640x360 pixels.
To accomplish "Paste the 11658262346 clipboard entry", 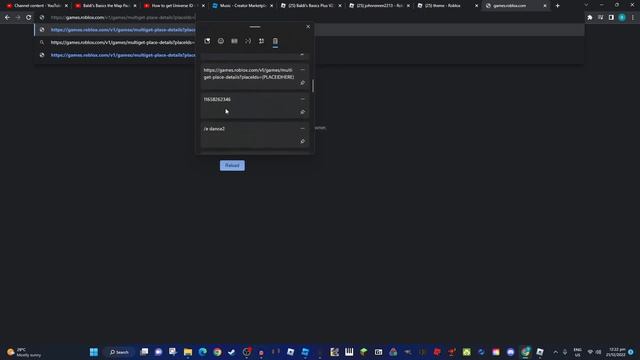I will (255, 105).
